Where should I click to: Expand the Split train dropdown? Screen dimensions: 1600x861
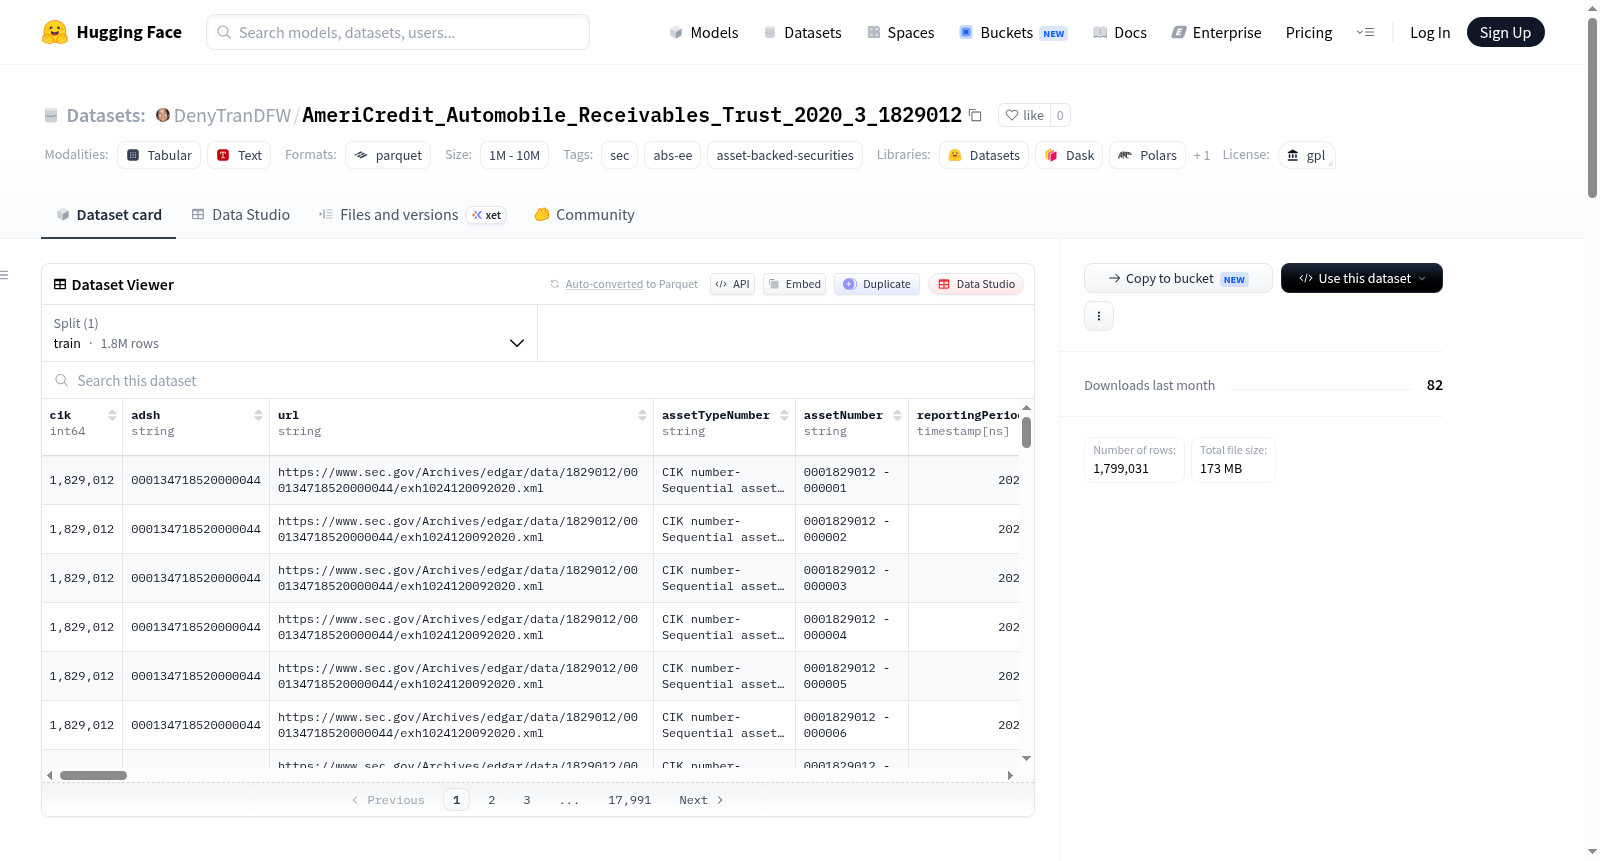pyautogui.click(x=289, y=333)
